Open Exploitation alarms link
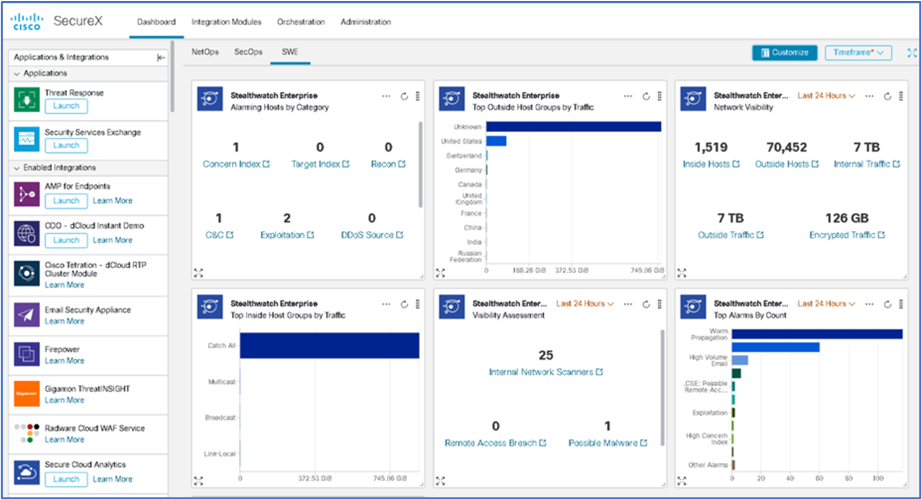 287,235
